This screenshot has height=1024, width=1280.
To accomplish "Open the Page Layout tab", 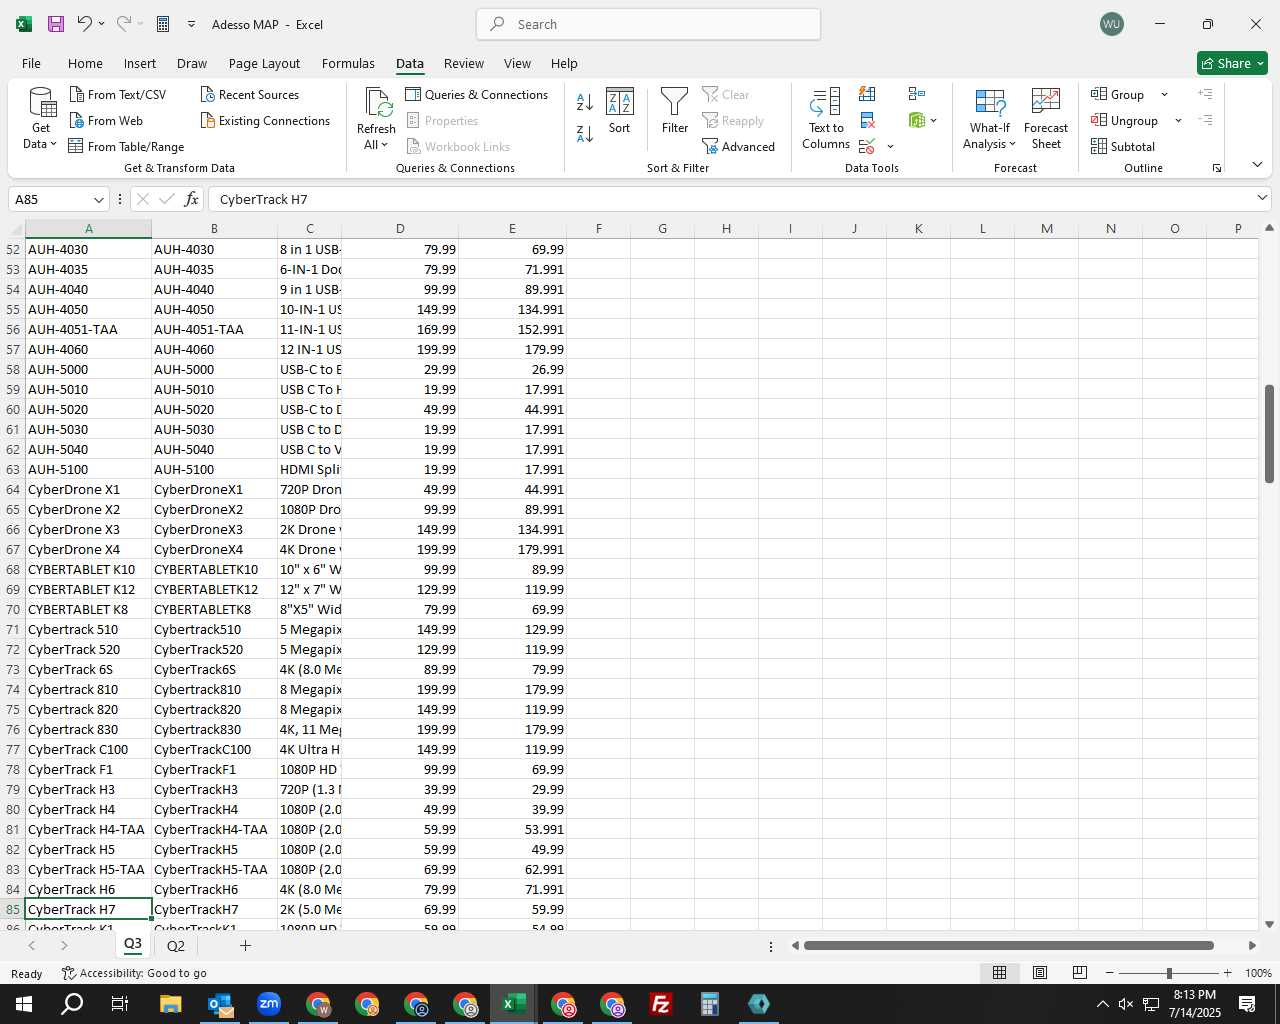I will coord(264,63).
